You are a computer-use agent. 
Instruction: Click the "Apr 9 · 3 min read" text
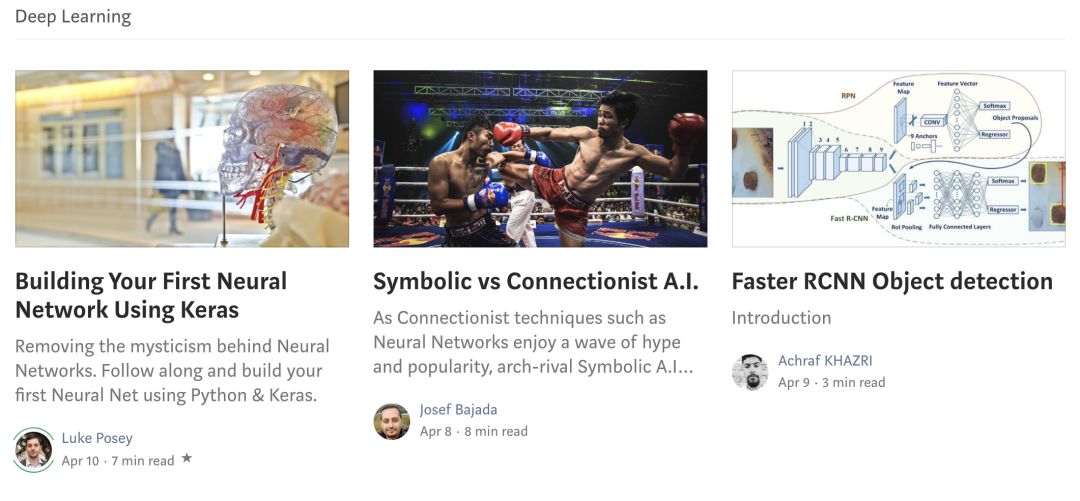(831, 383)
